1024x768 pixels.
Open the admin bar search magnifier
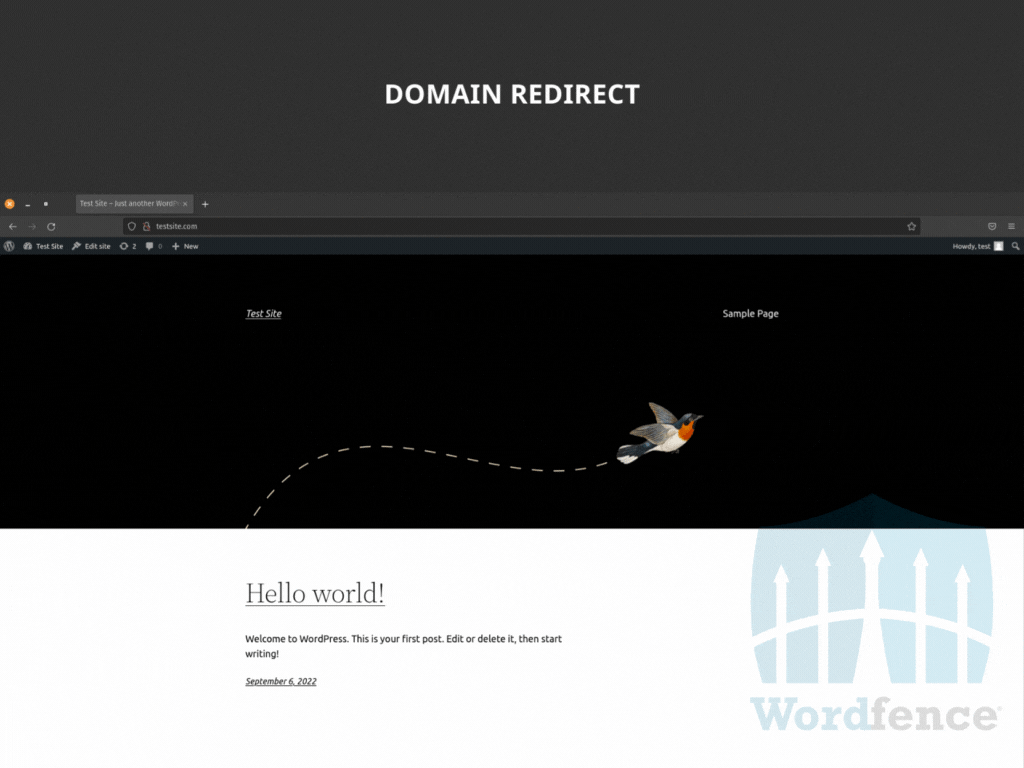pyautogui.click(x=1016, y=246)
